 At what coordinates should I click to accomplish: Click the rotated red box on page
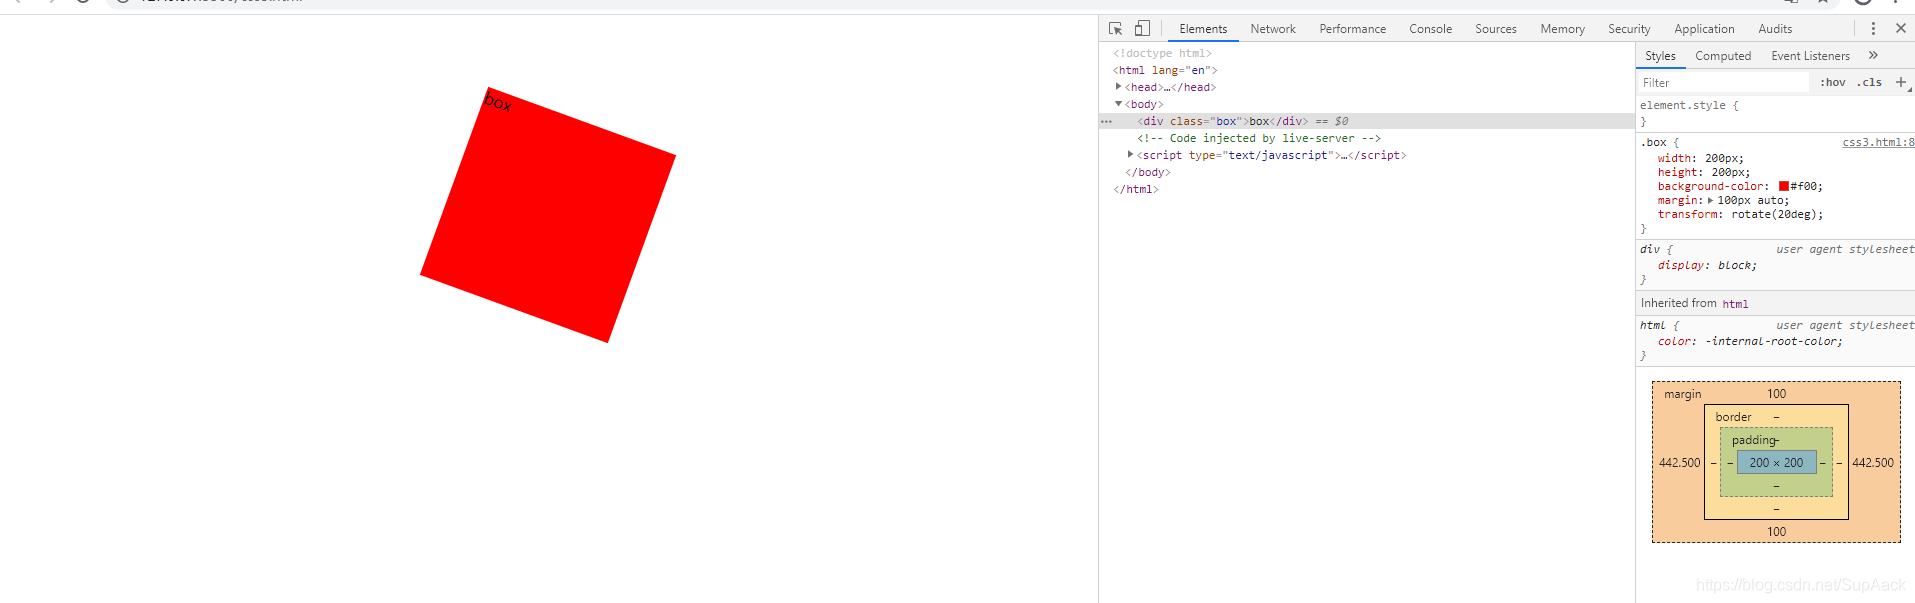coord(548,215)
